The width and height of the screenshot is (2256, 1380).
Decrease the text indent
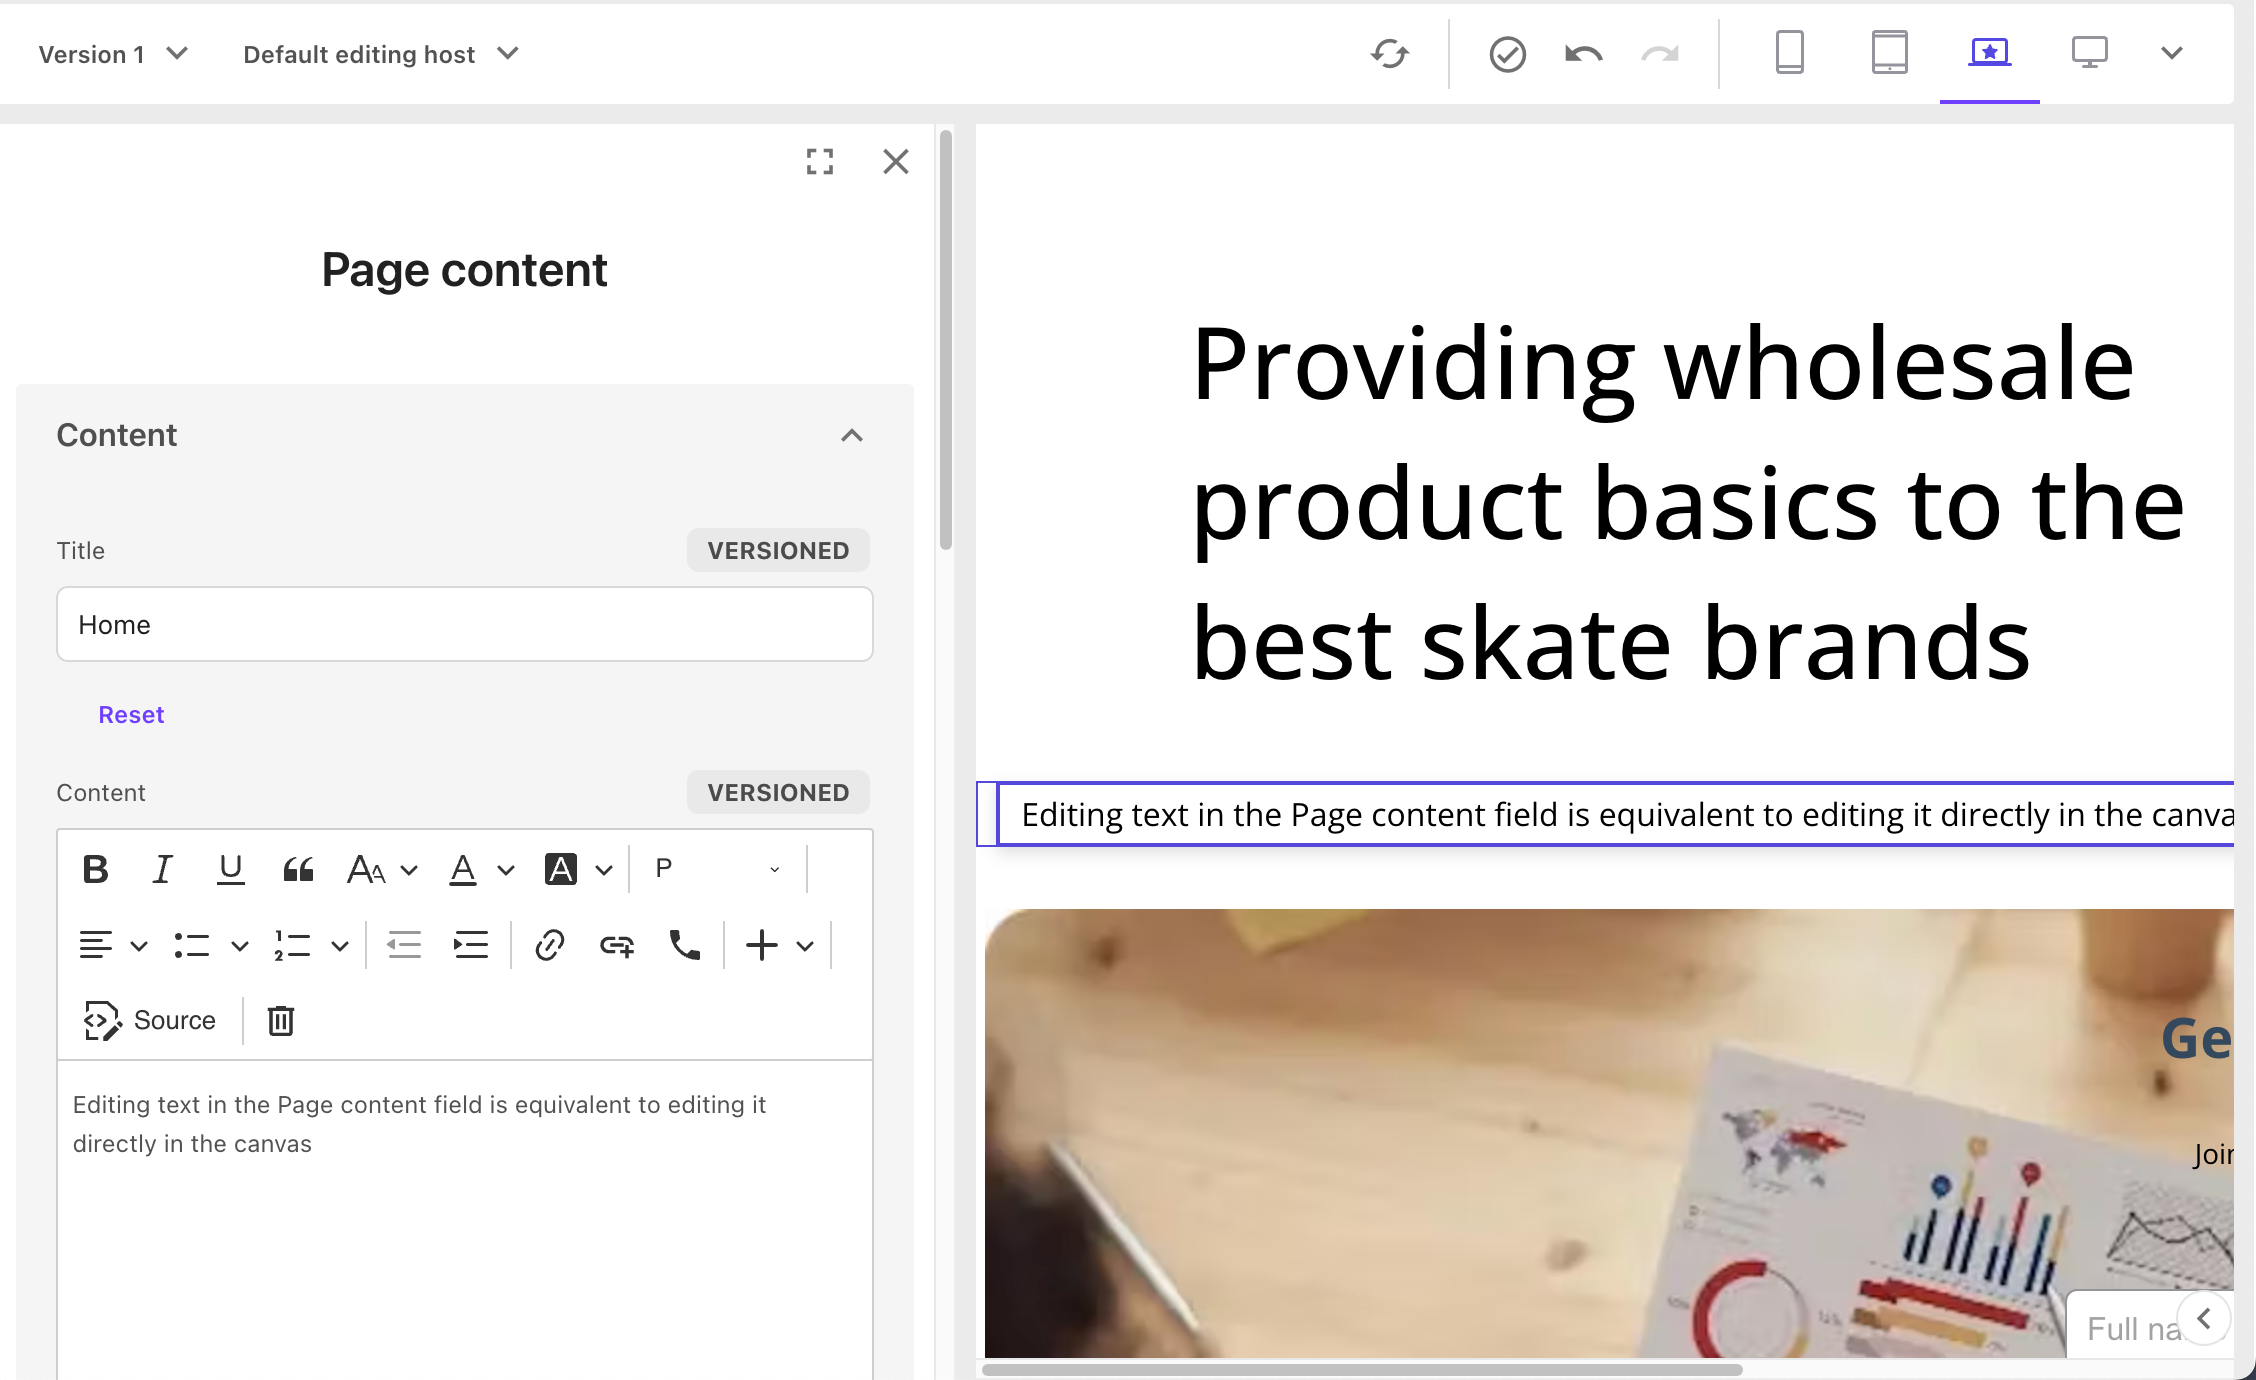coord(404,945)
